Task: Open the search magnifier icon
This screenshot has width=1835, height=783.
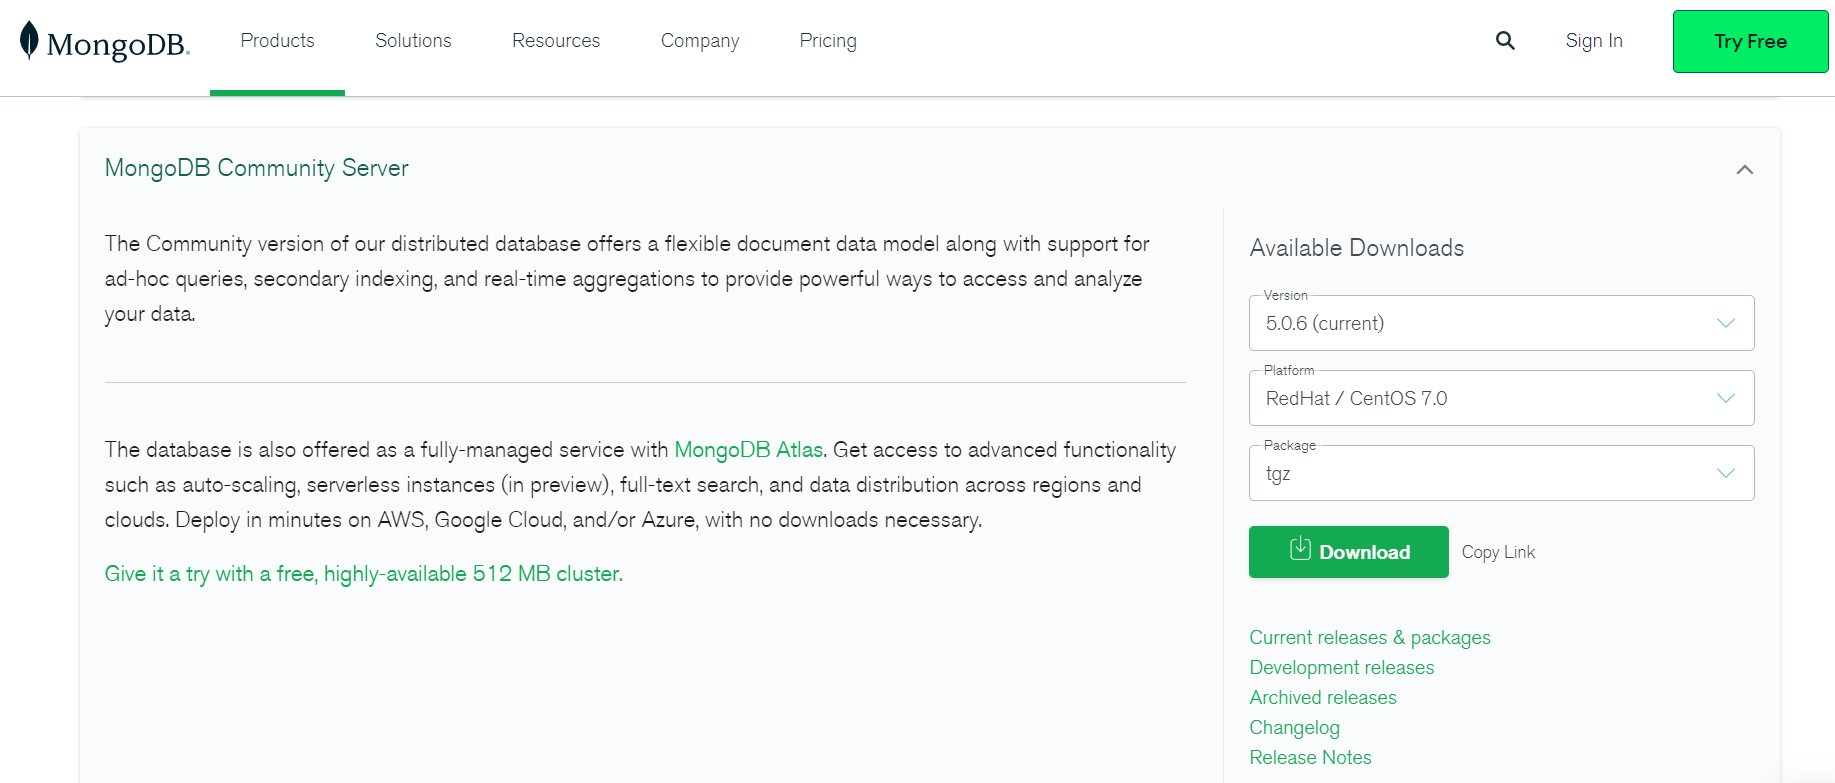Action: click(1505, 41)
